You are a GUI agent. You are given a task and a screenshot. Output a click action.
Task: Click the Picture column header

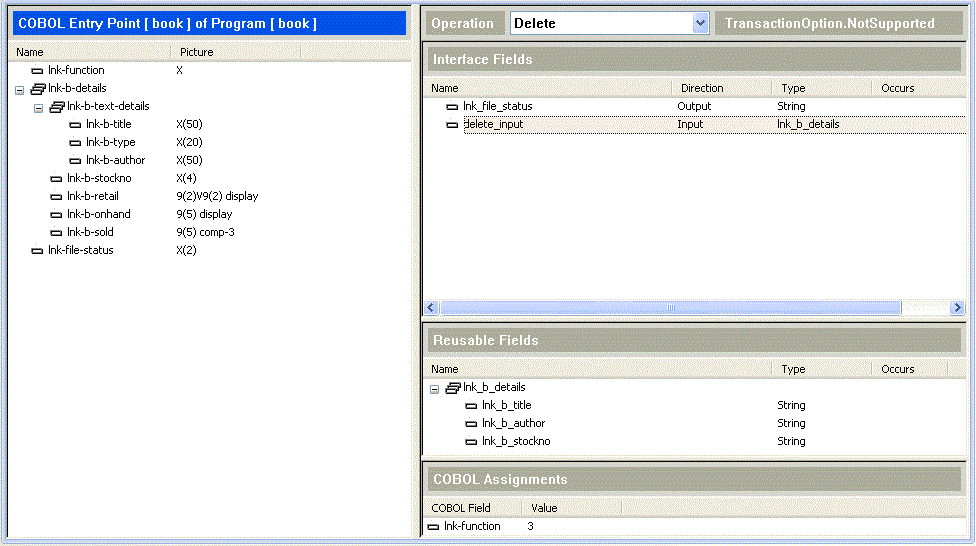197,52
